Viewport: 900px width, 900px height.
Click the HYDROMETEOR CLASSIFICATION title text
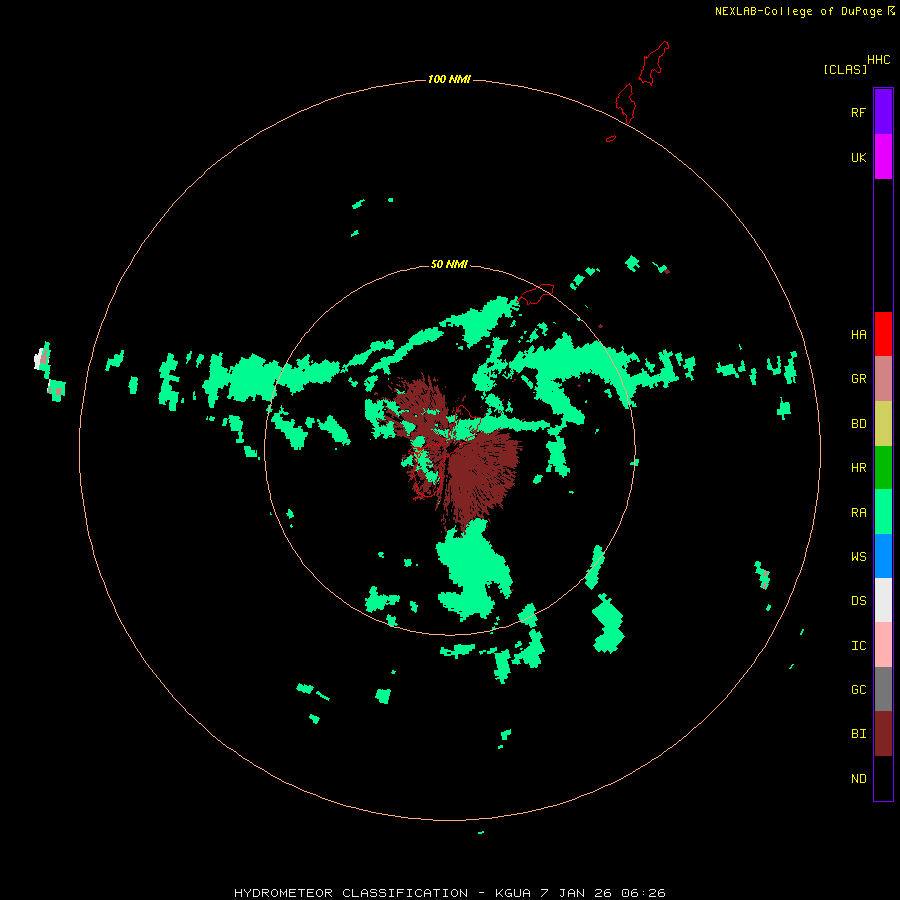(351, 893)
